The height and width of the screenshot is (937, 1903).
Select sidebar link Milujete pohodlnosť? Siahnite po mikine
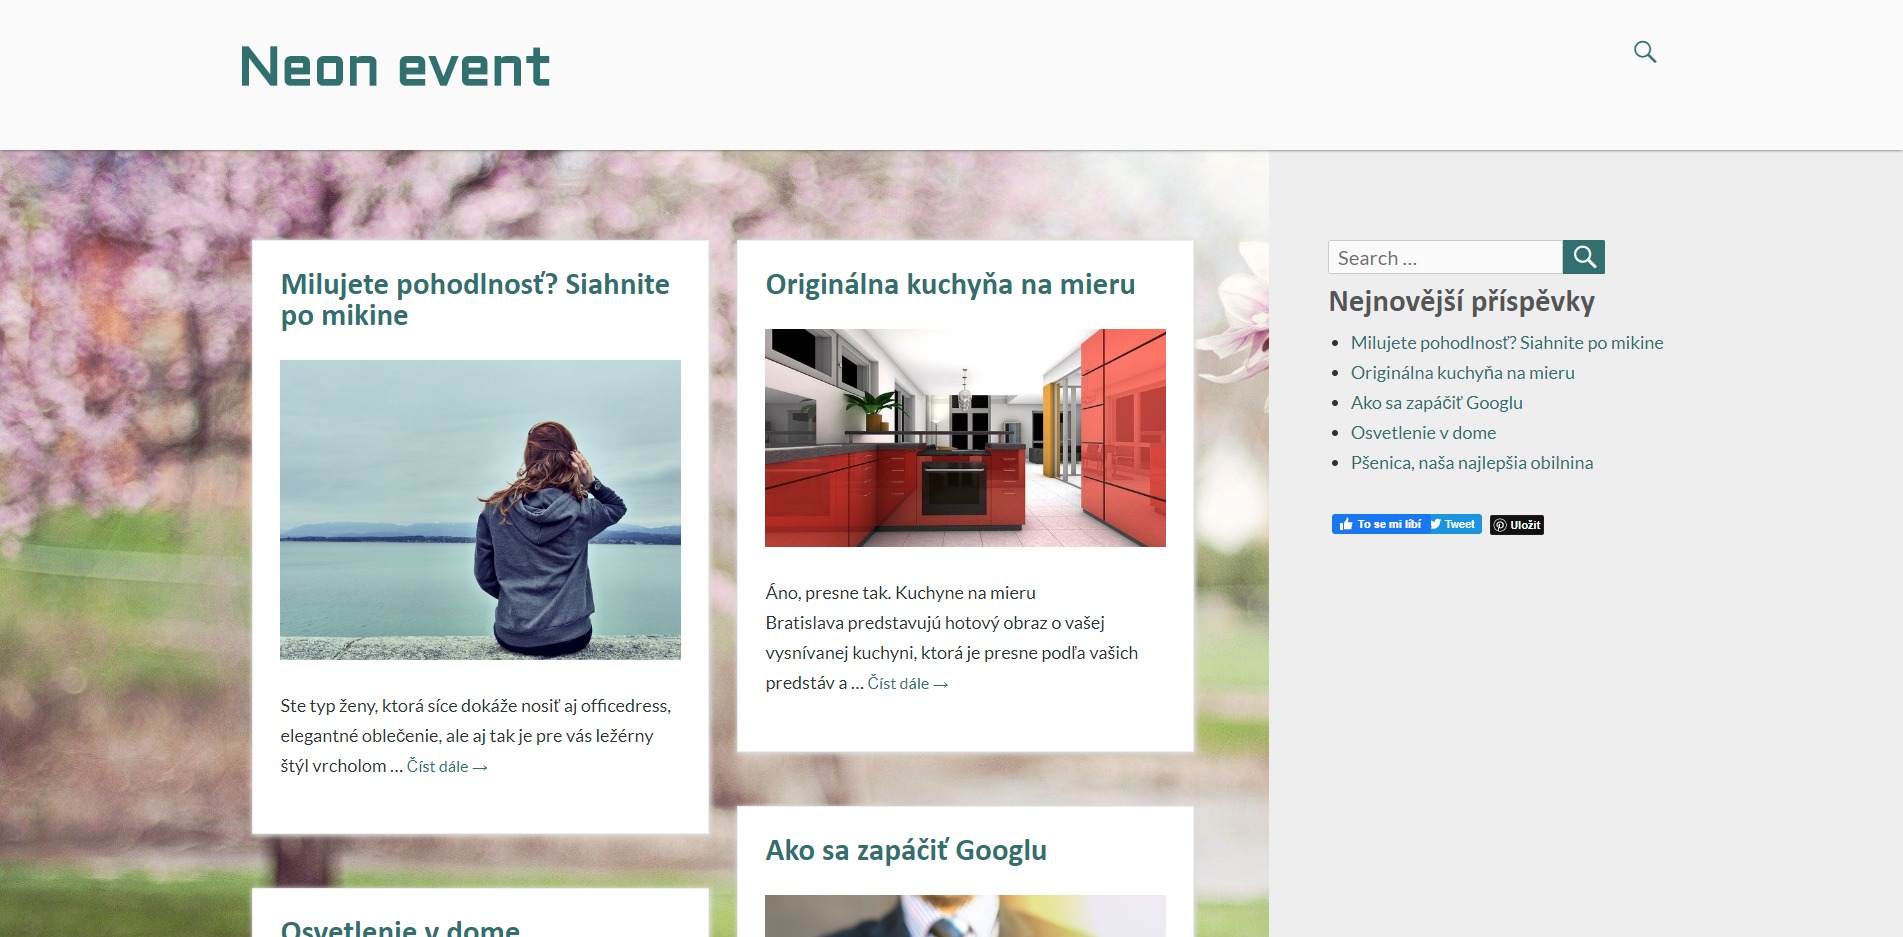(x=1507, y=343)
